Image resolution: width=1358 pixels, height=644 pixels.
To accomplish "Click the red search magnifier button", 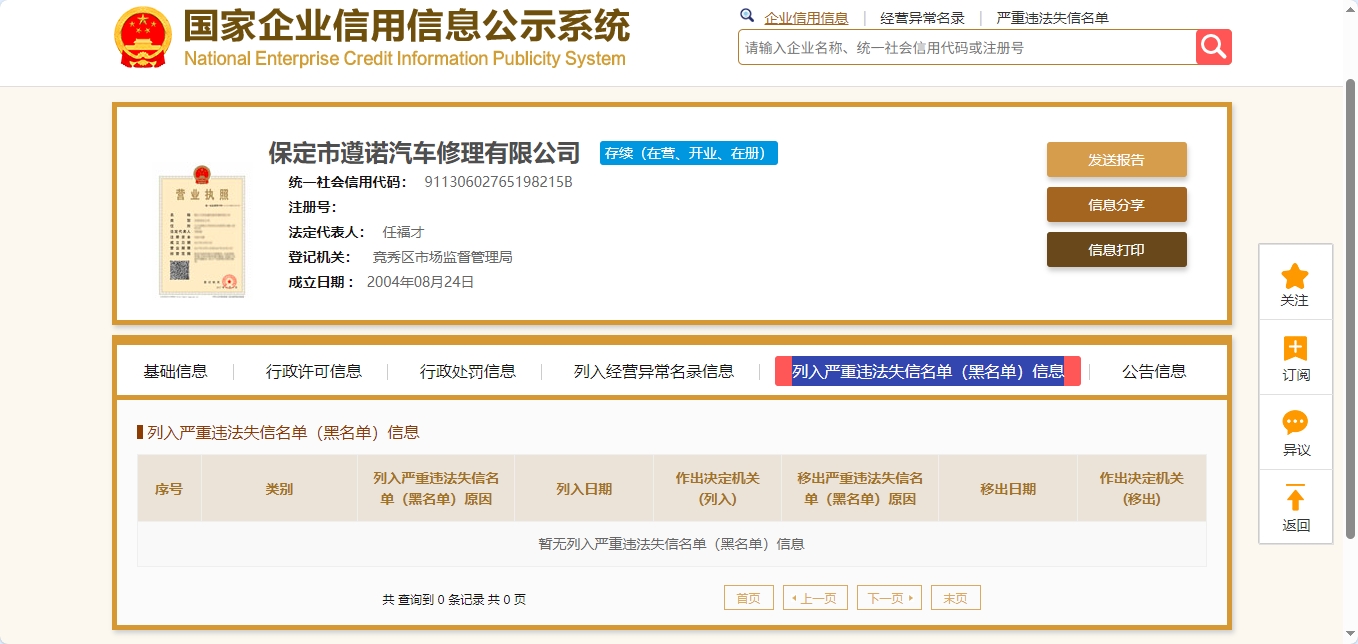I will [x=1214, y=47].
